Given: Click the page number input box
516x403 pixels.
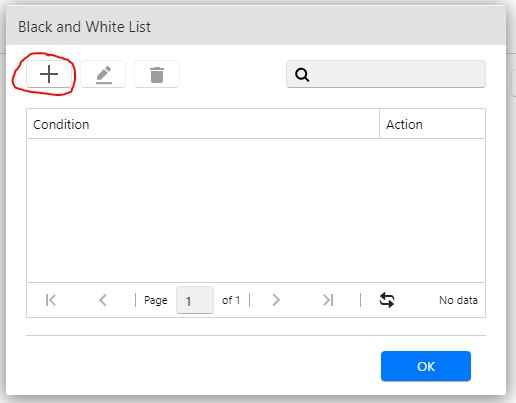Looking at the screenshot, I should (195, 300).
